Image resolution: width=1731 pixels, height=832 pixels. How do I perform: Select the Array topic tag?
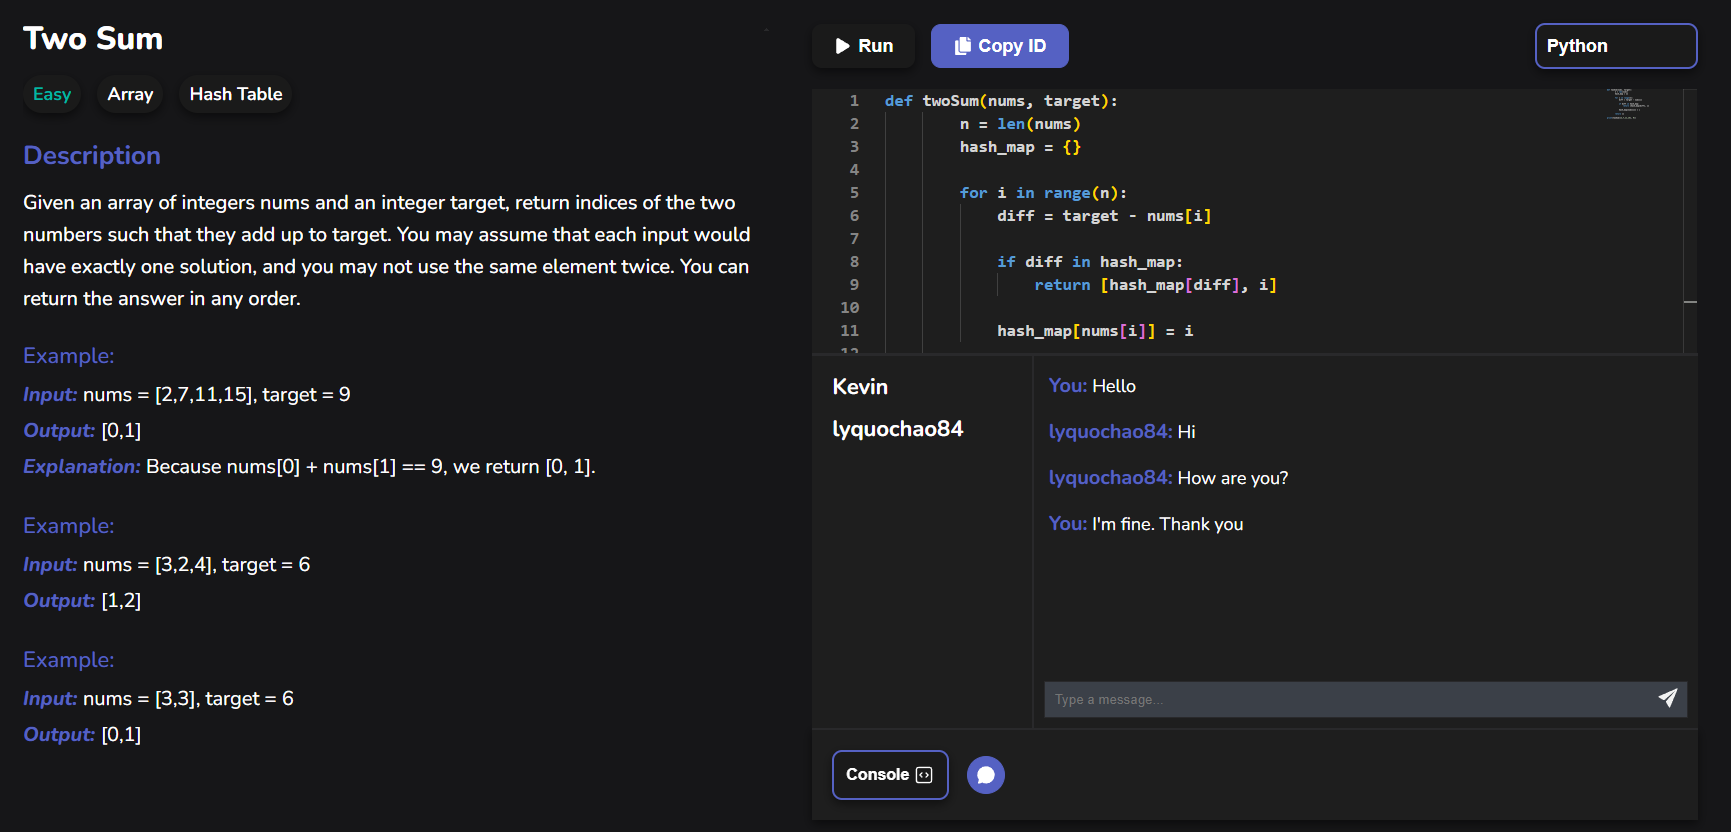(130, 94)
